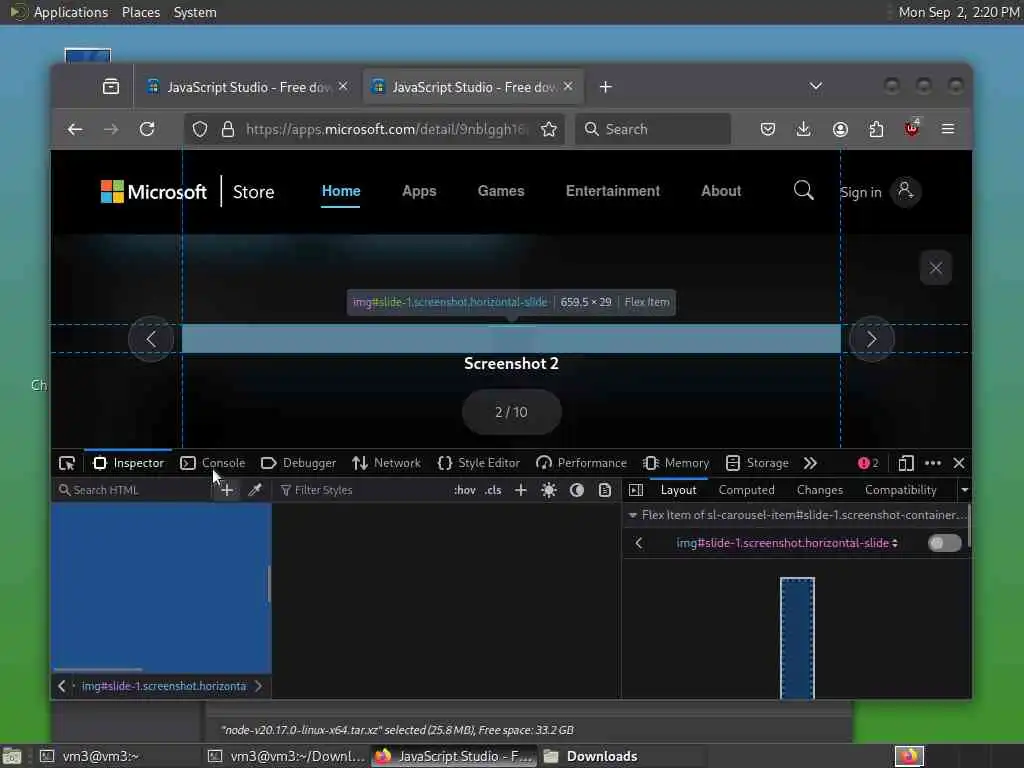Close the screenshot viewer overlay
The image size is (1024, 768).
[x=935, y=268]
